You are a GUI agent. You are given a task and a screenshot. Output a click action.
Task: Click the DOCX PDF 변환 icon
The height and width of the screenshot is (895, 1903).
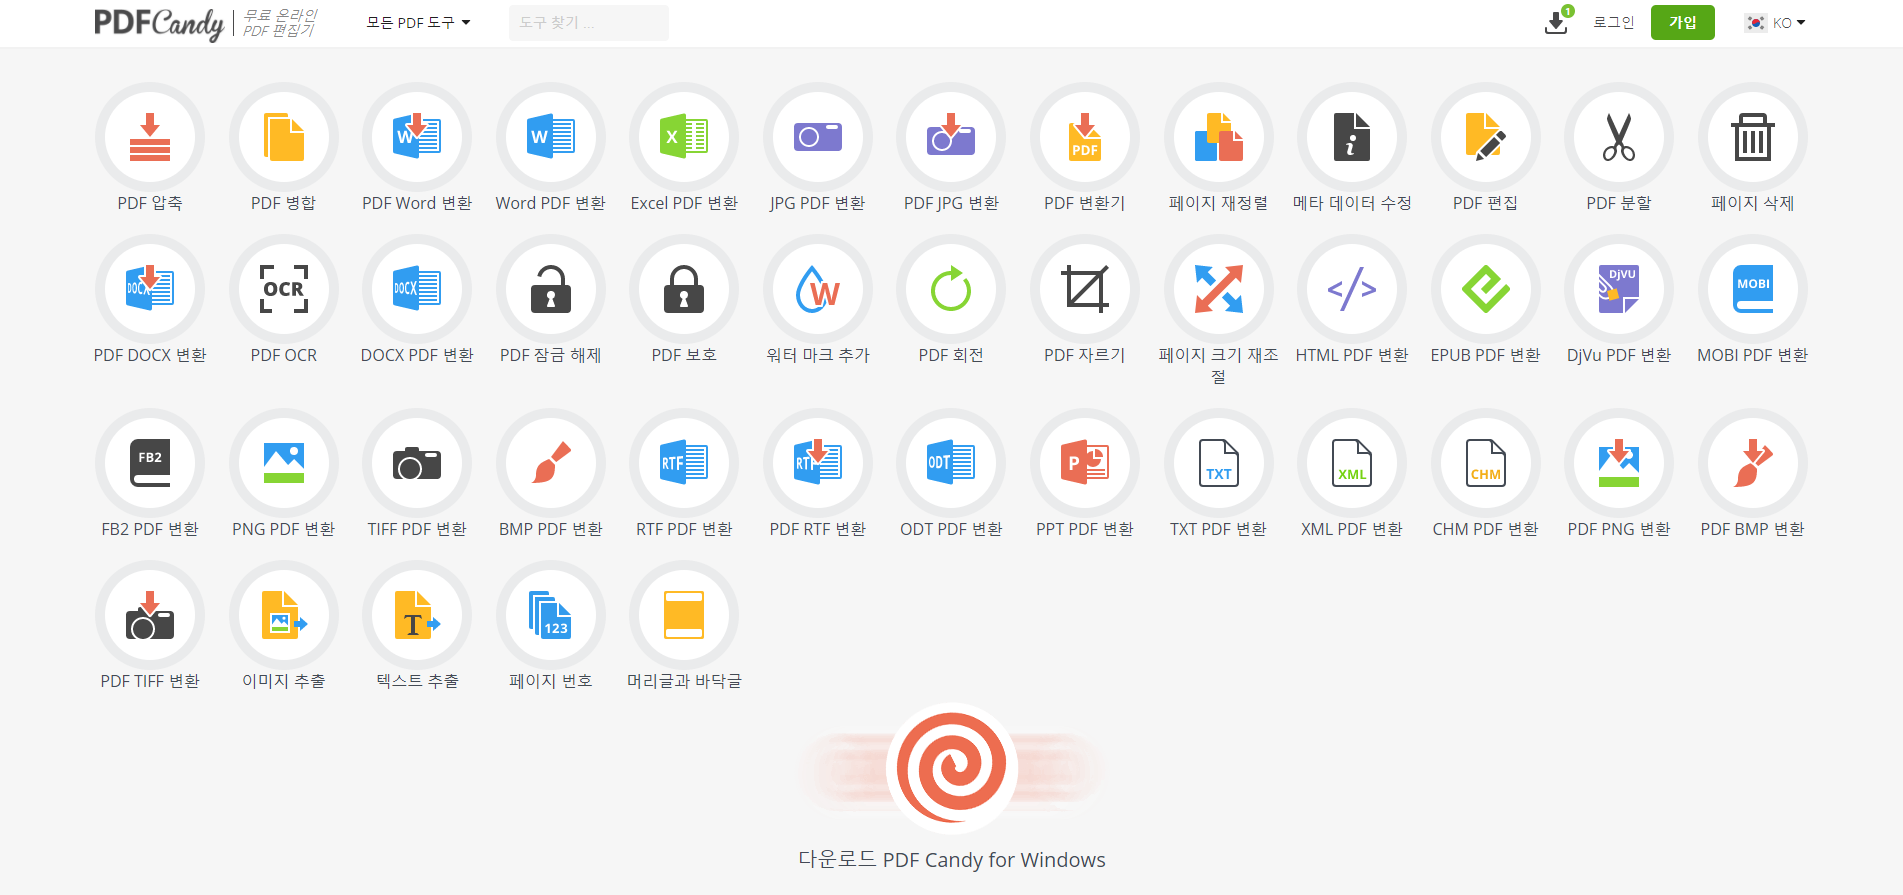[x=417, y=289]
